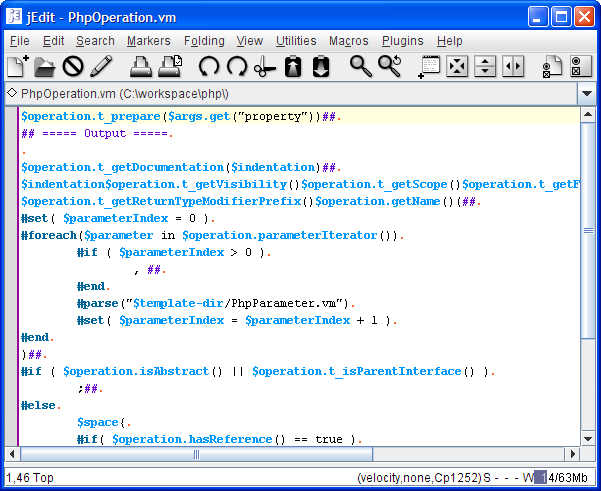Image resolution: width=601 pixels, height=491 pixels.
Task: Toggle the 'S' selection mode indicator in status bar
Action: tap(487, 478)
